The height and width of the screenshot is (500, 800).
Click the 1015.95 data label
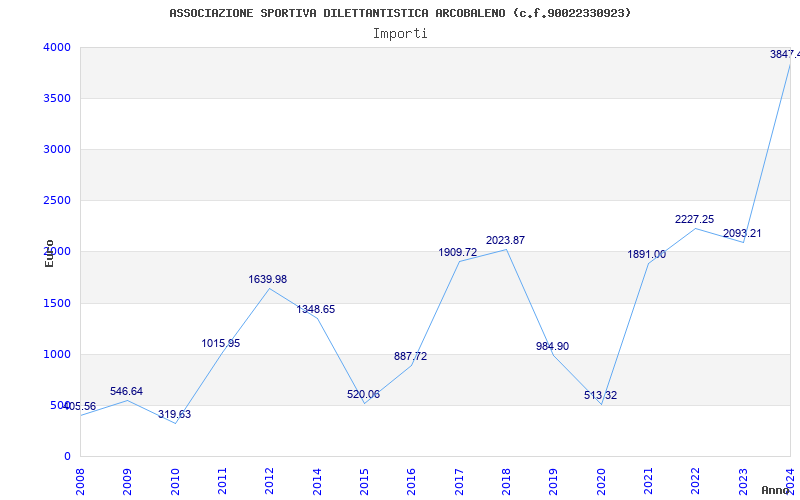[220, 343]
